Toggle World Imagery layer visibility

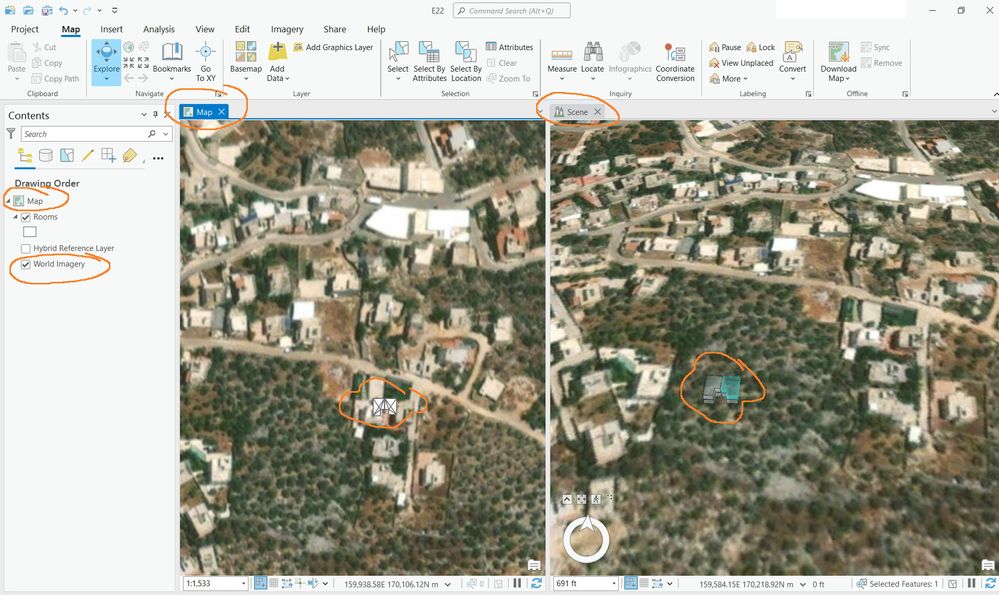point(26,264)
